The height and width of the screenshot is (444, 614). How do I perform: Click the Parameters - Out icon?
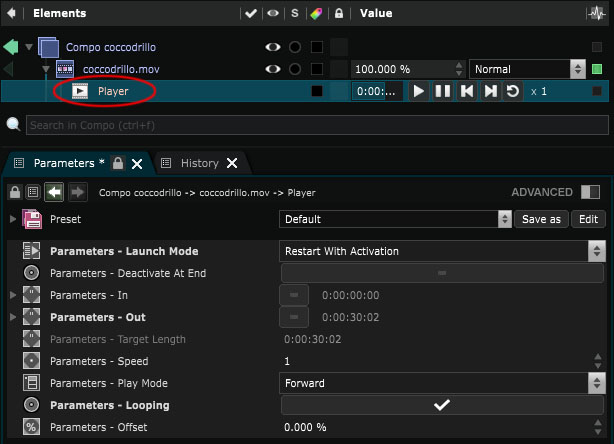click(x=31, y=317)
